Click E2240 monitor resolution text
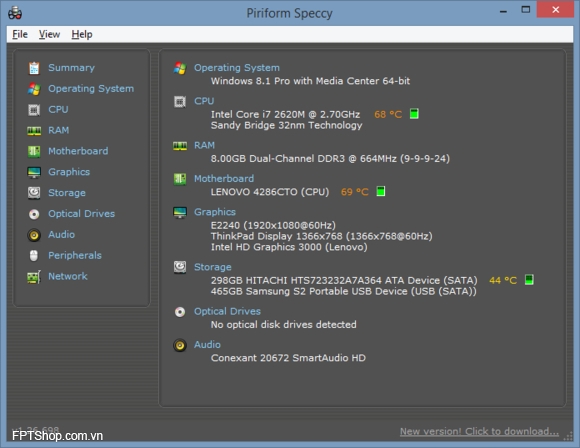The image size is (580, 448). (273, 225)
